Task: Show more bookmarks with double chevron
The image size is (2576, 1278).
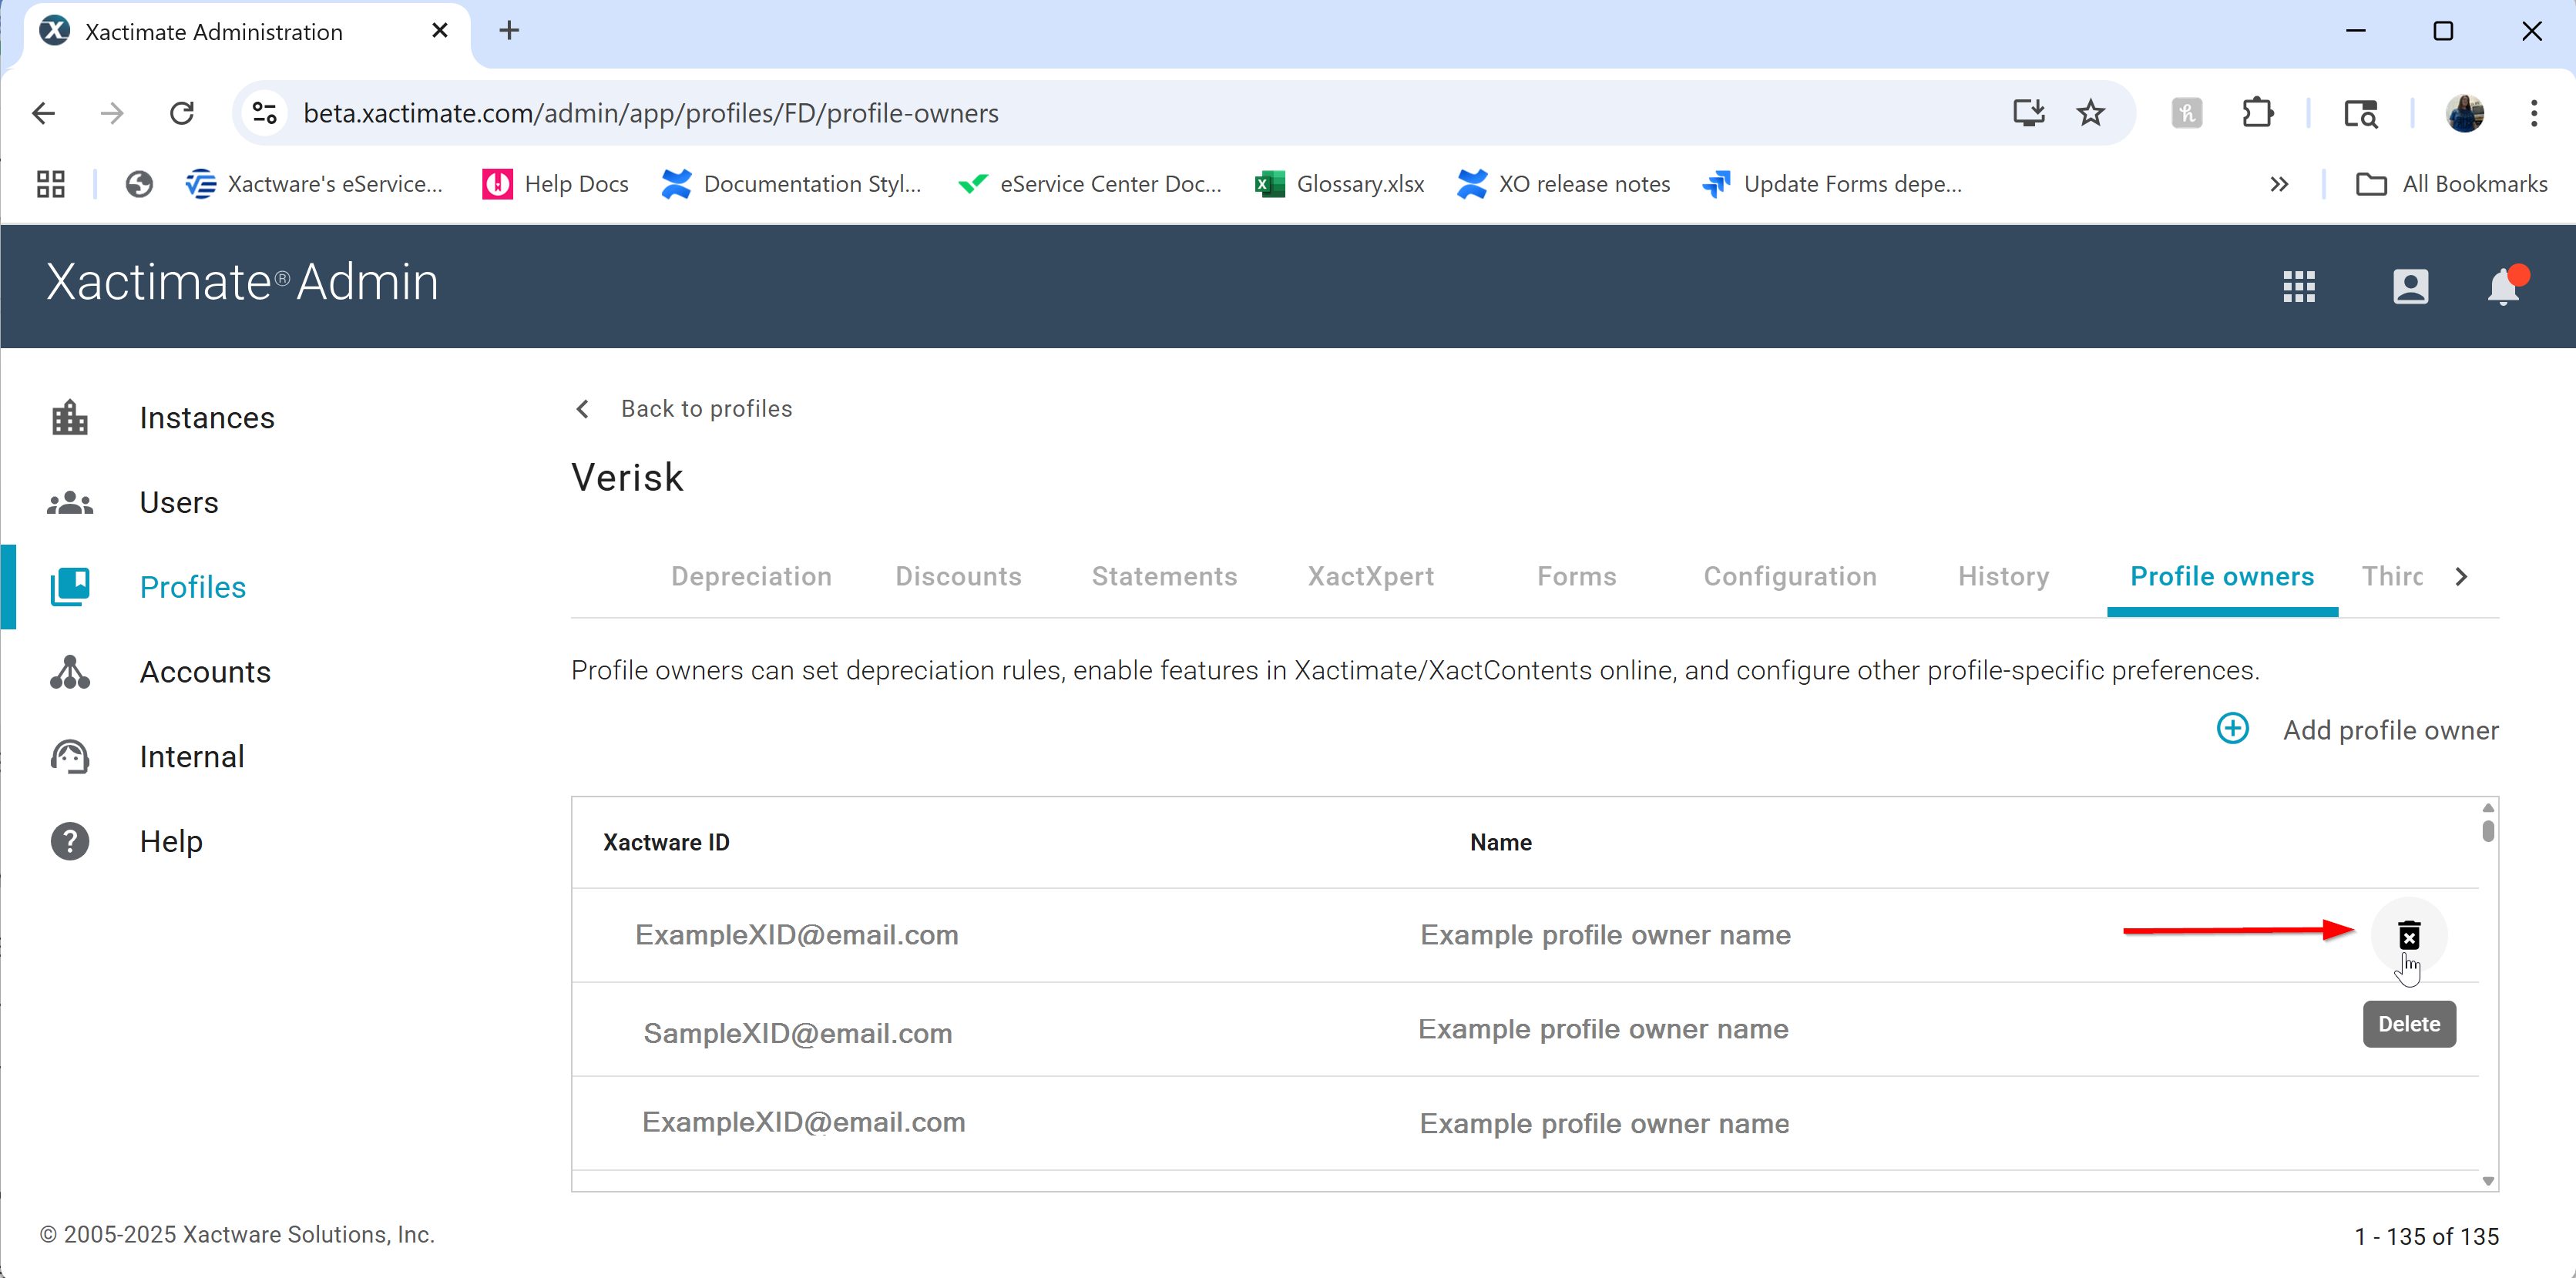Action: (2279, 184)
